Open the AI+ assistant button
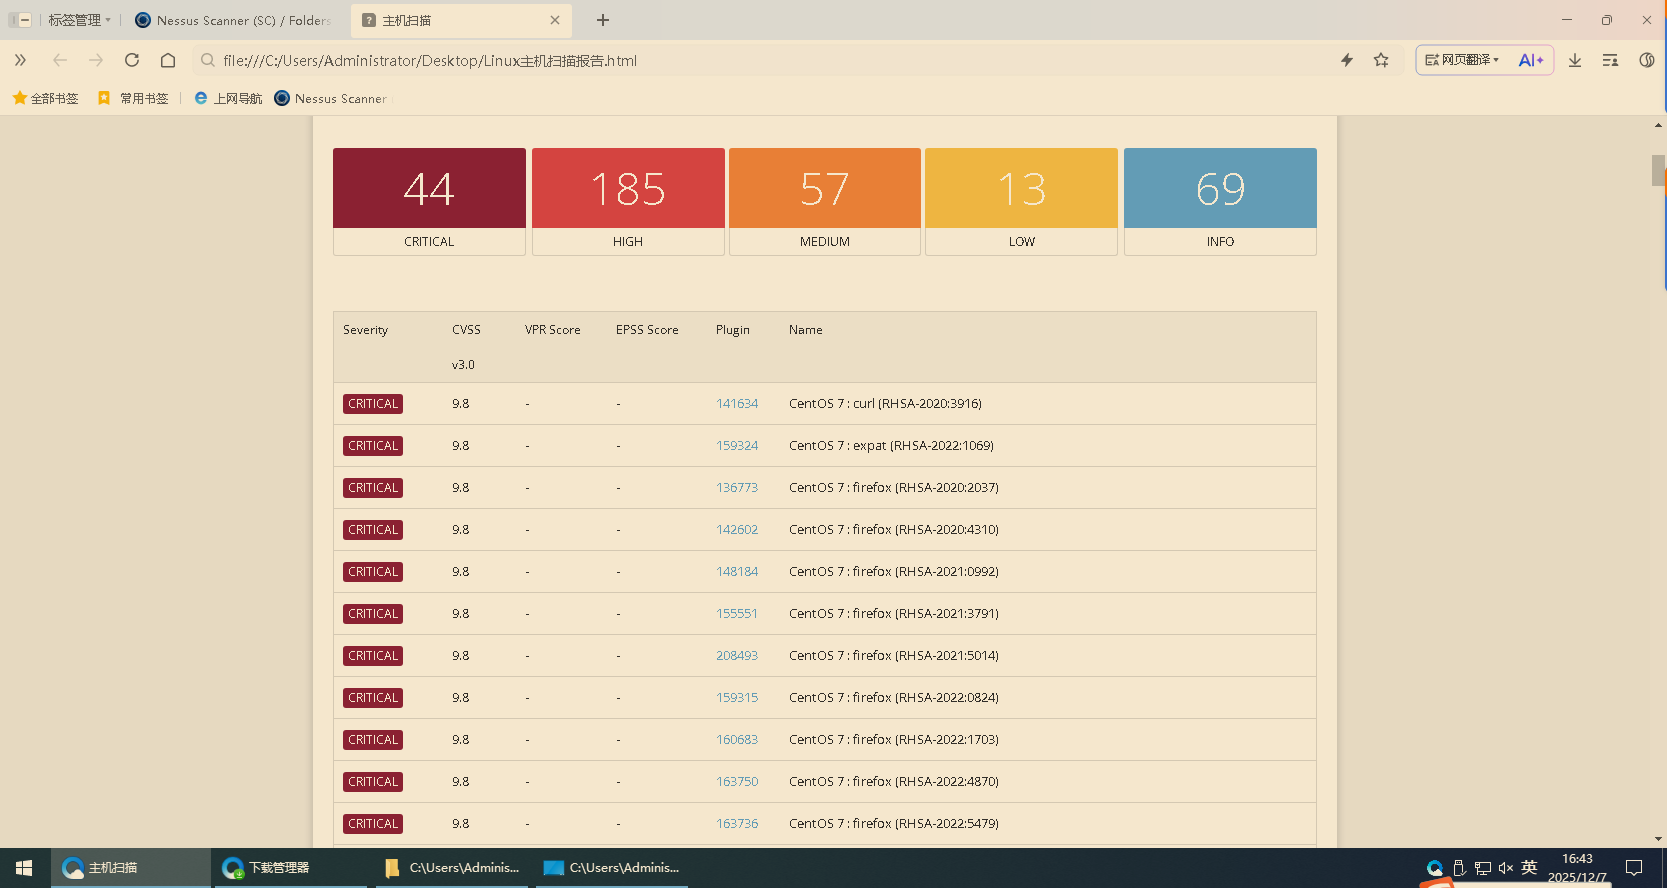The width and height of the screenshot is (1667, 888). click(x=1530, y=60)
